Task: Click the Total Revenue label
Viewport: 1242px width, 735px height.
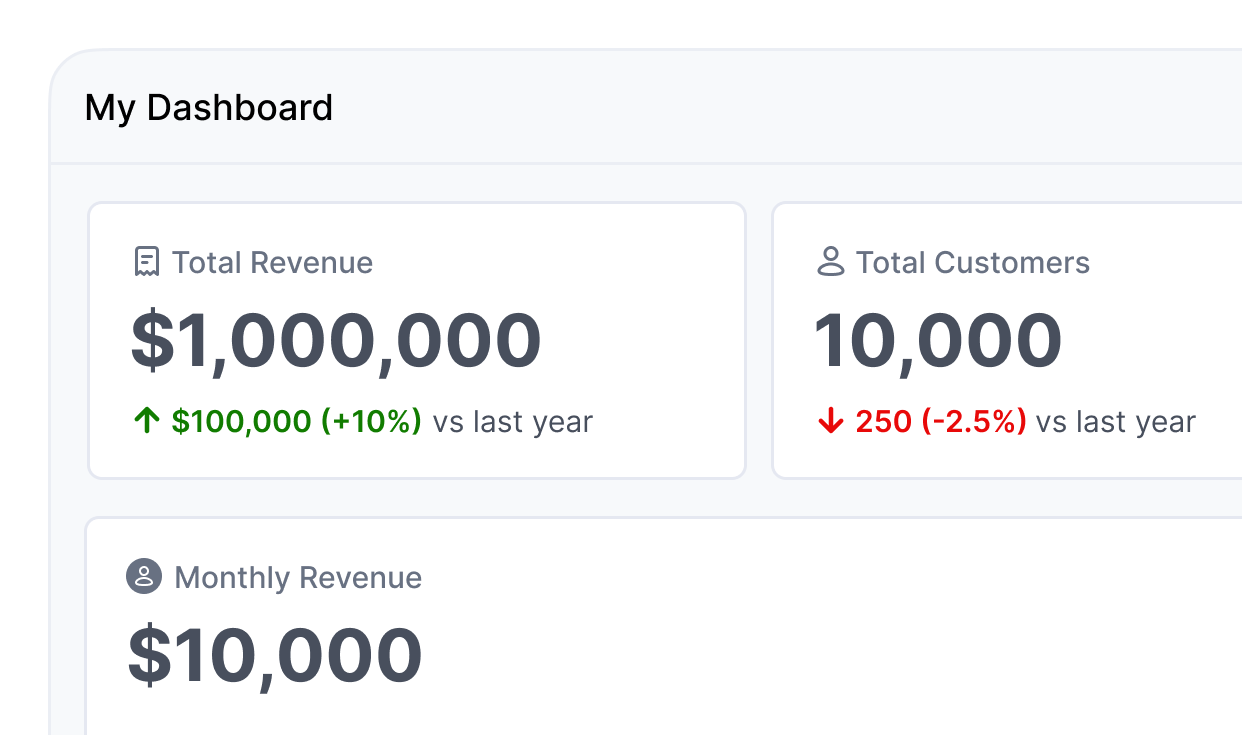Action: point(272,263)
